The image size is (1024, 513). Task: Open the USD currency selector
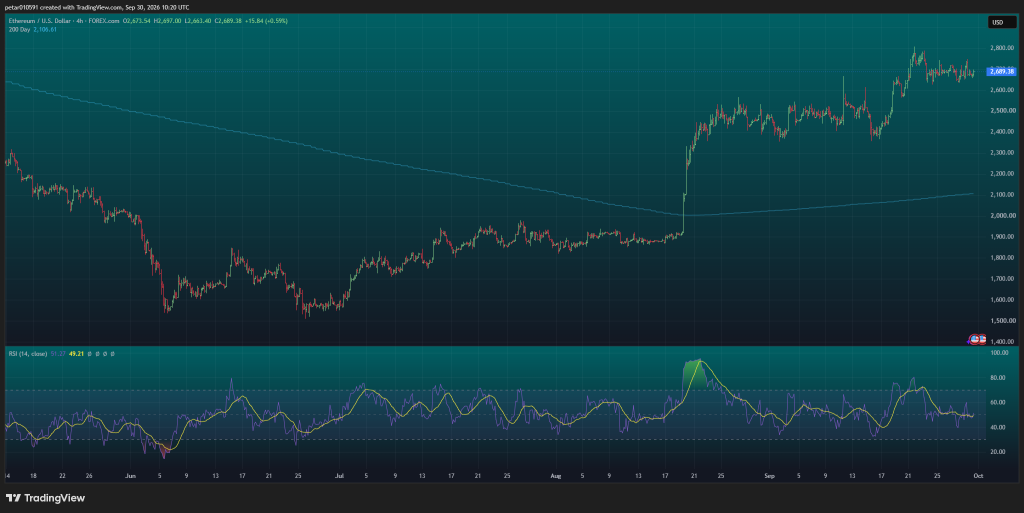pyautogui.click(x=998, y=22)
